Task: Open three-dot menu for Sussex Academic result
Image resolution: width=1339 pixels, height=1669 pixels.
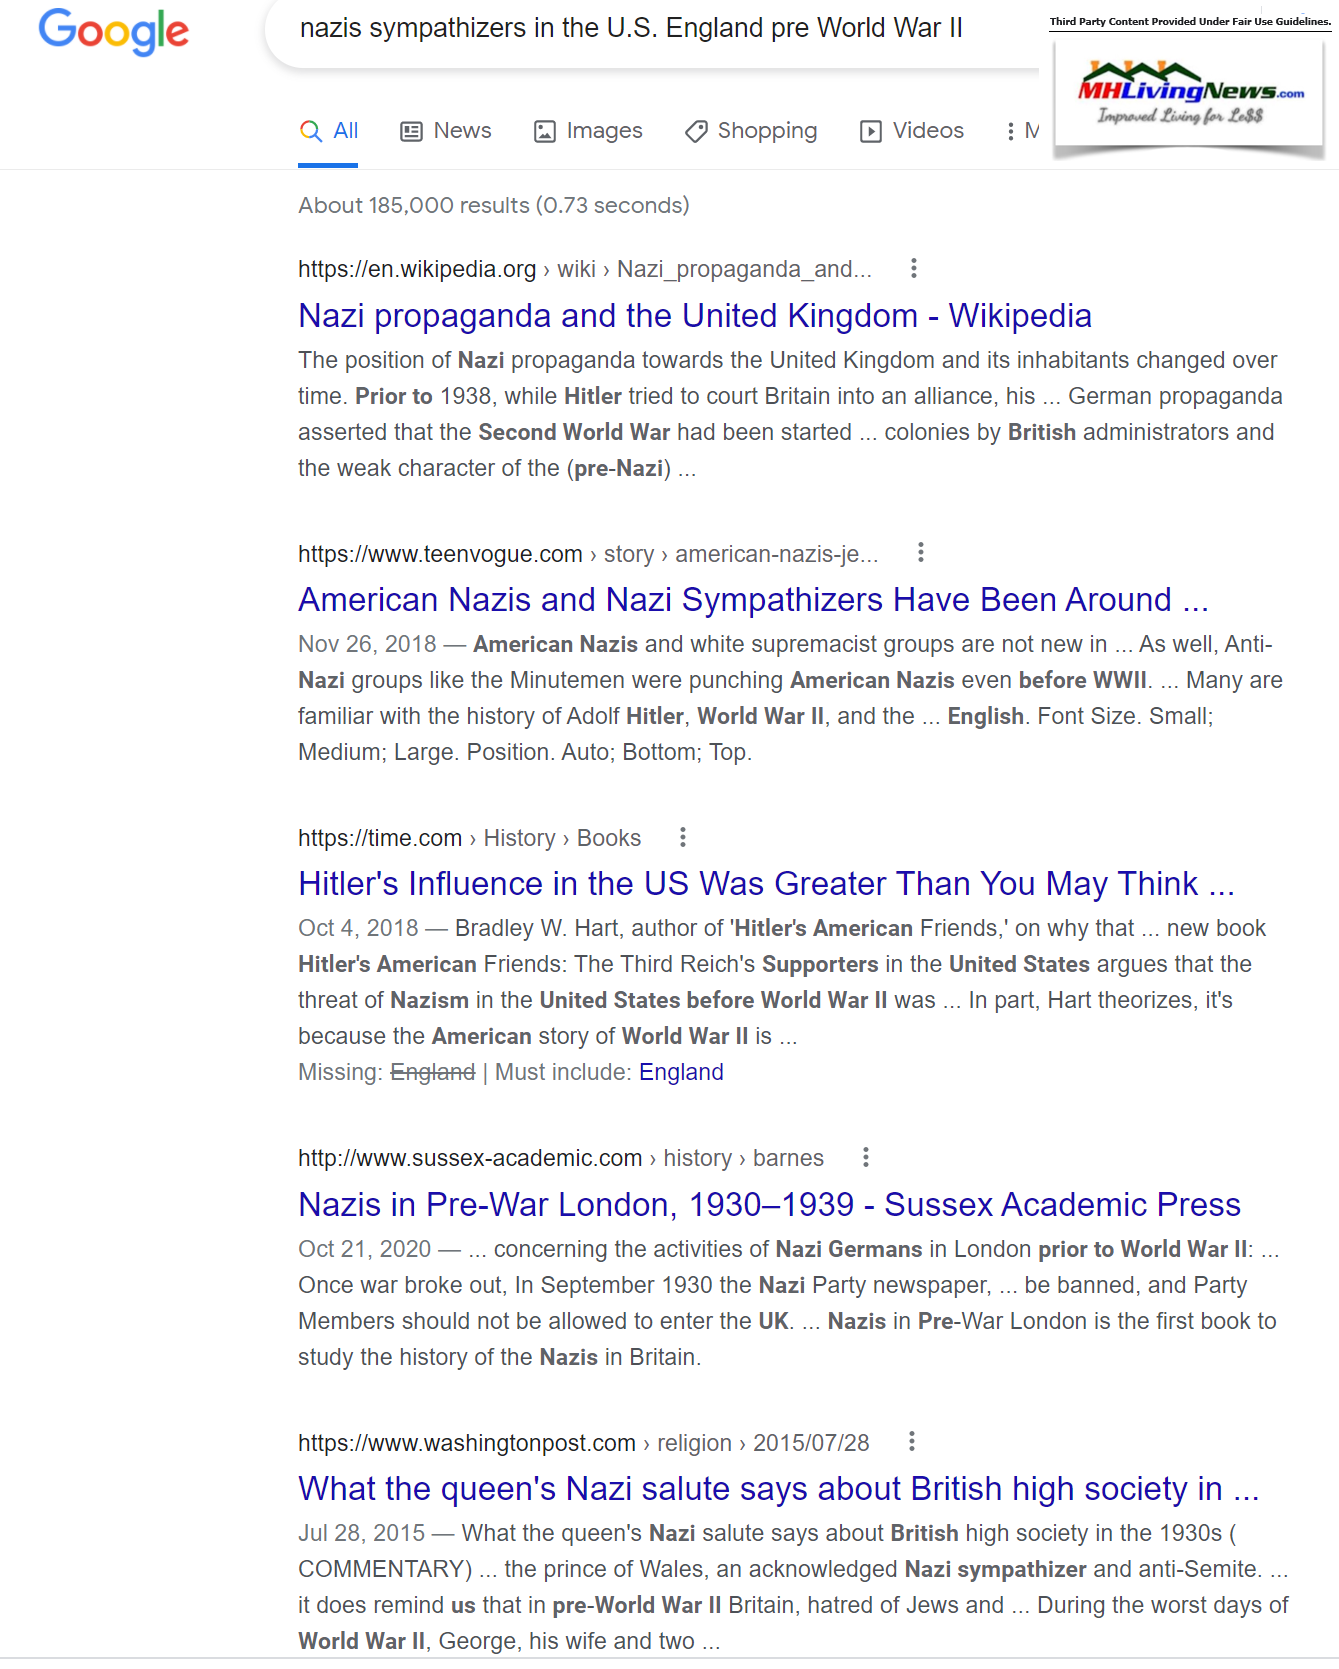Action: click(x=865, y=1157)
